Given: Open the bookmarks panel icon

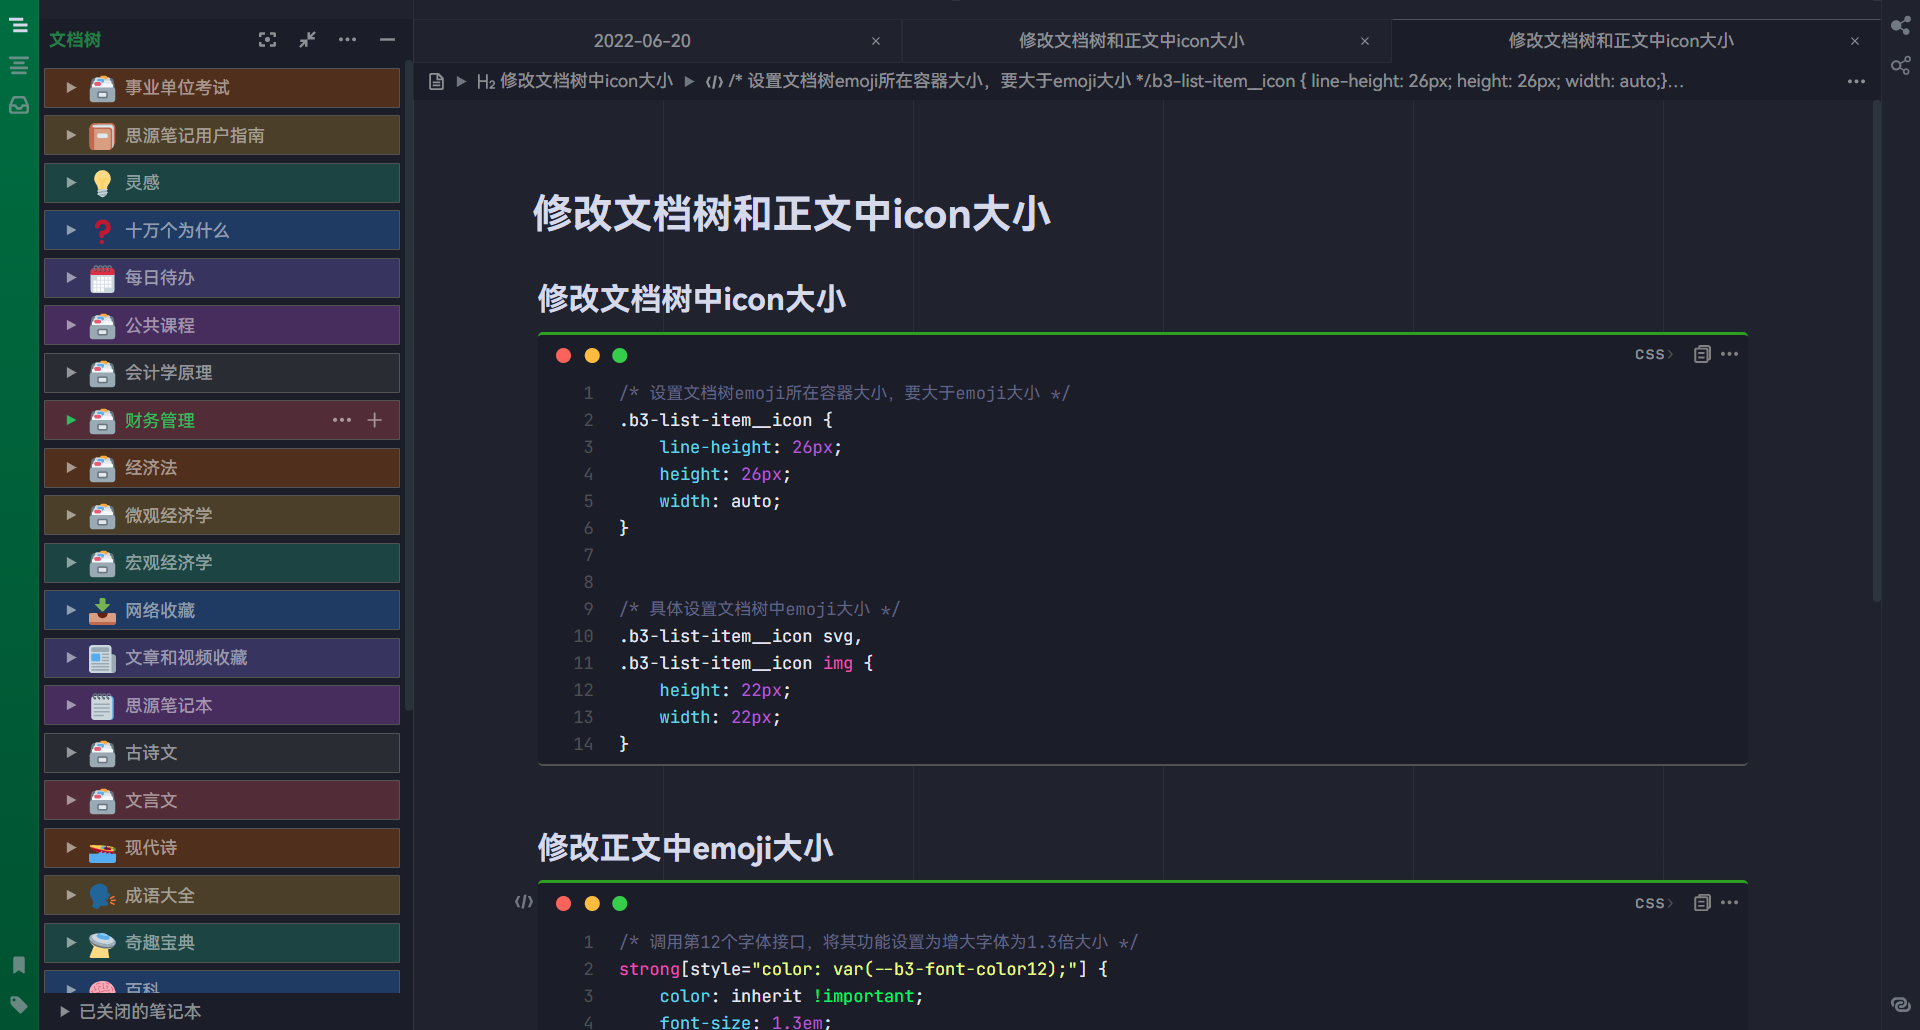Looking at the screenshot, I should 19,965.
